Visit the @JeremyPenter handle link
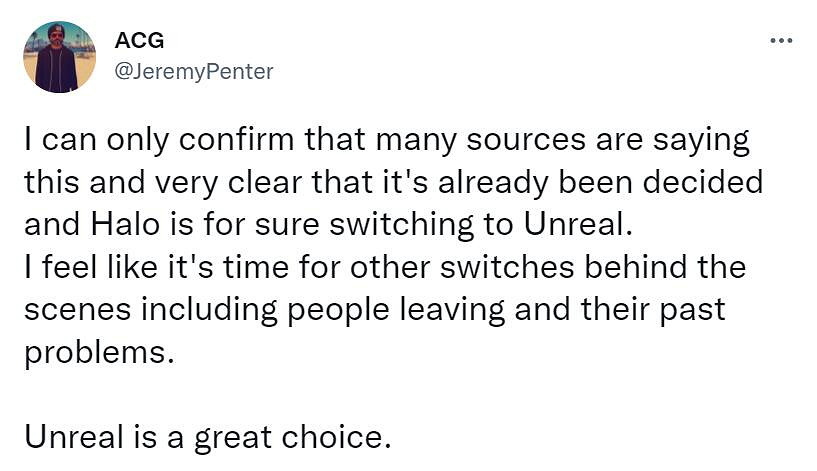Screen dimensions: 817x471 [x=195, y=71]
